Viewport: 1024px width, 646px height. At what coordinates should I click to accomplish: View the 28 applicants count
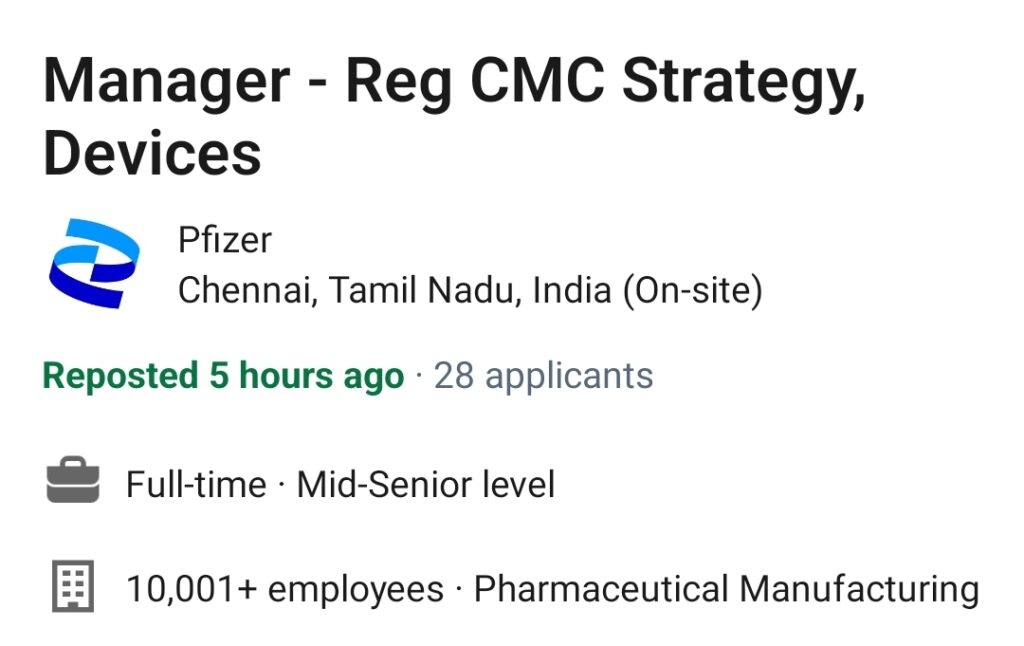(x=543, y=376)
